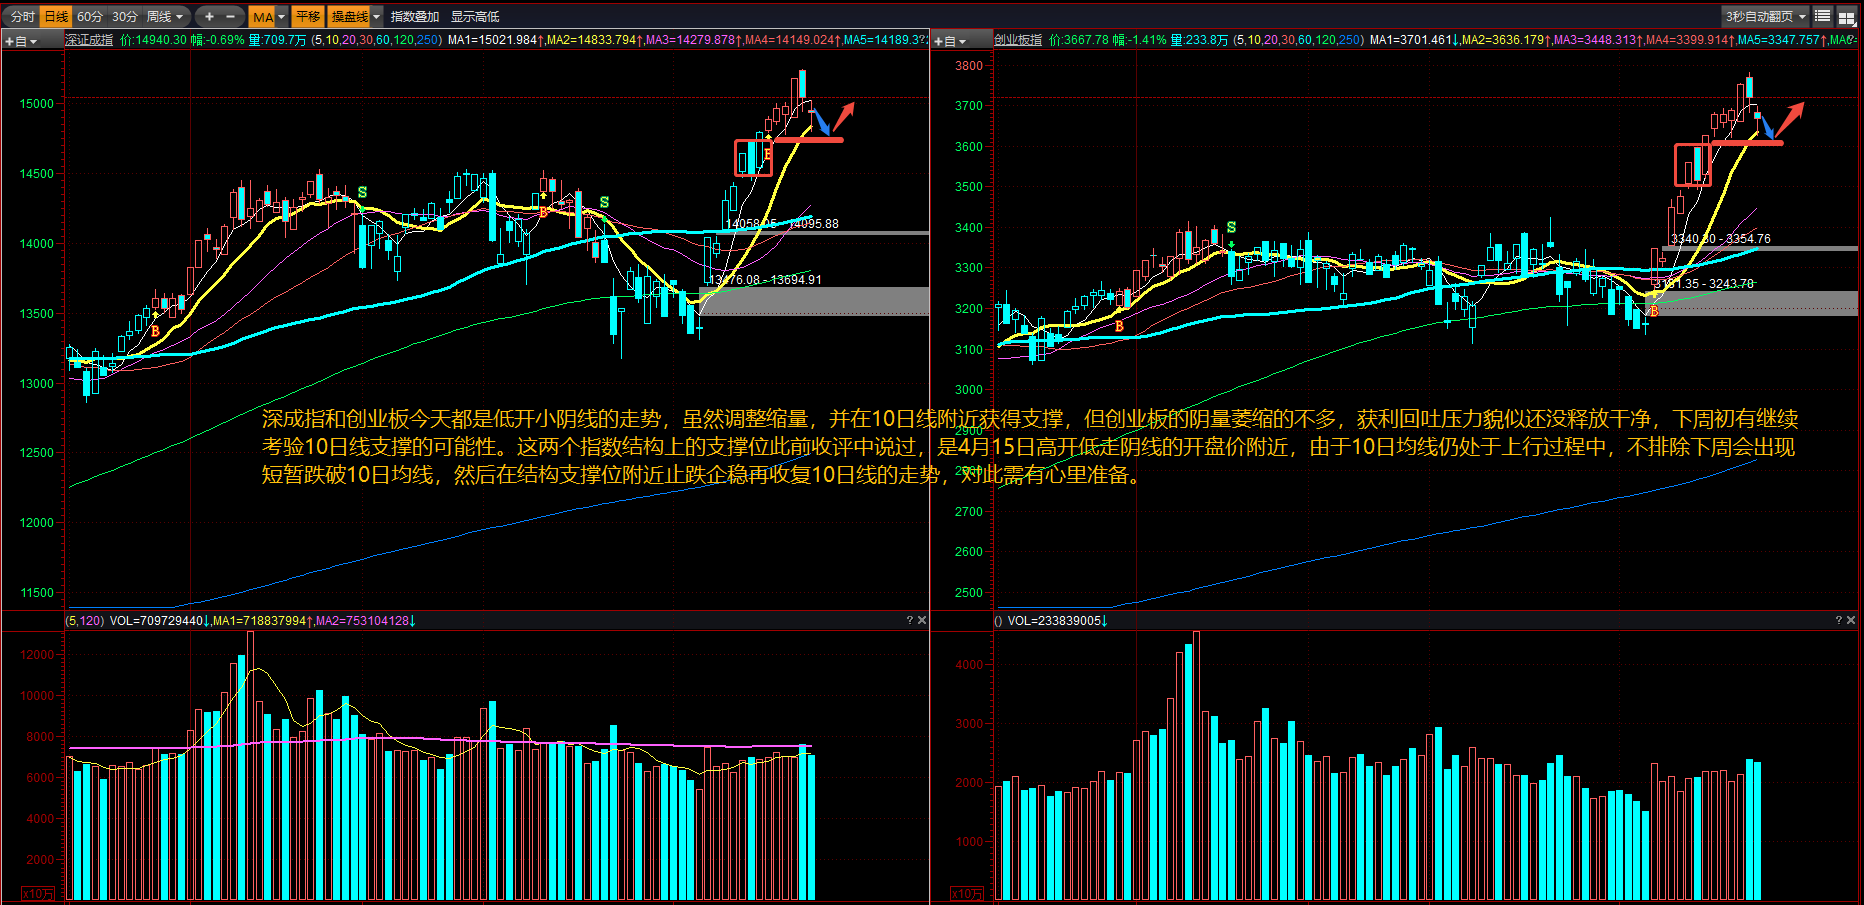Click left volume x10万 scale label
The image size is (1864, 905).
pyautogui.click(x=38, y=893)
